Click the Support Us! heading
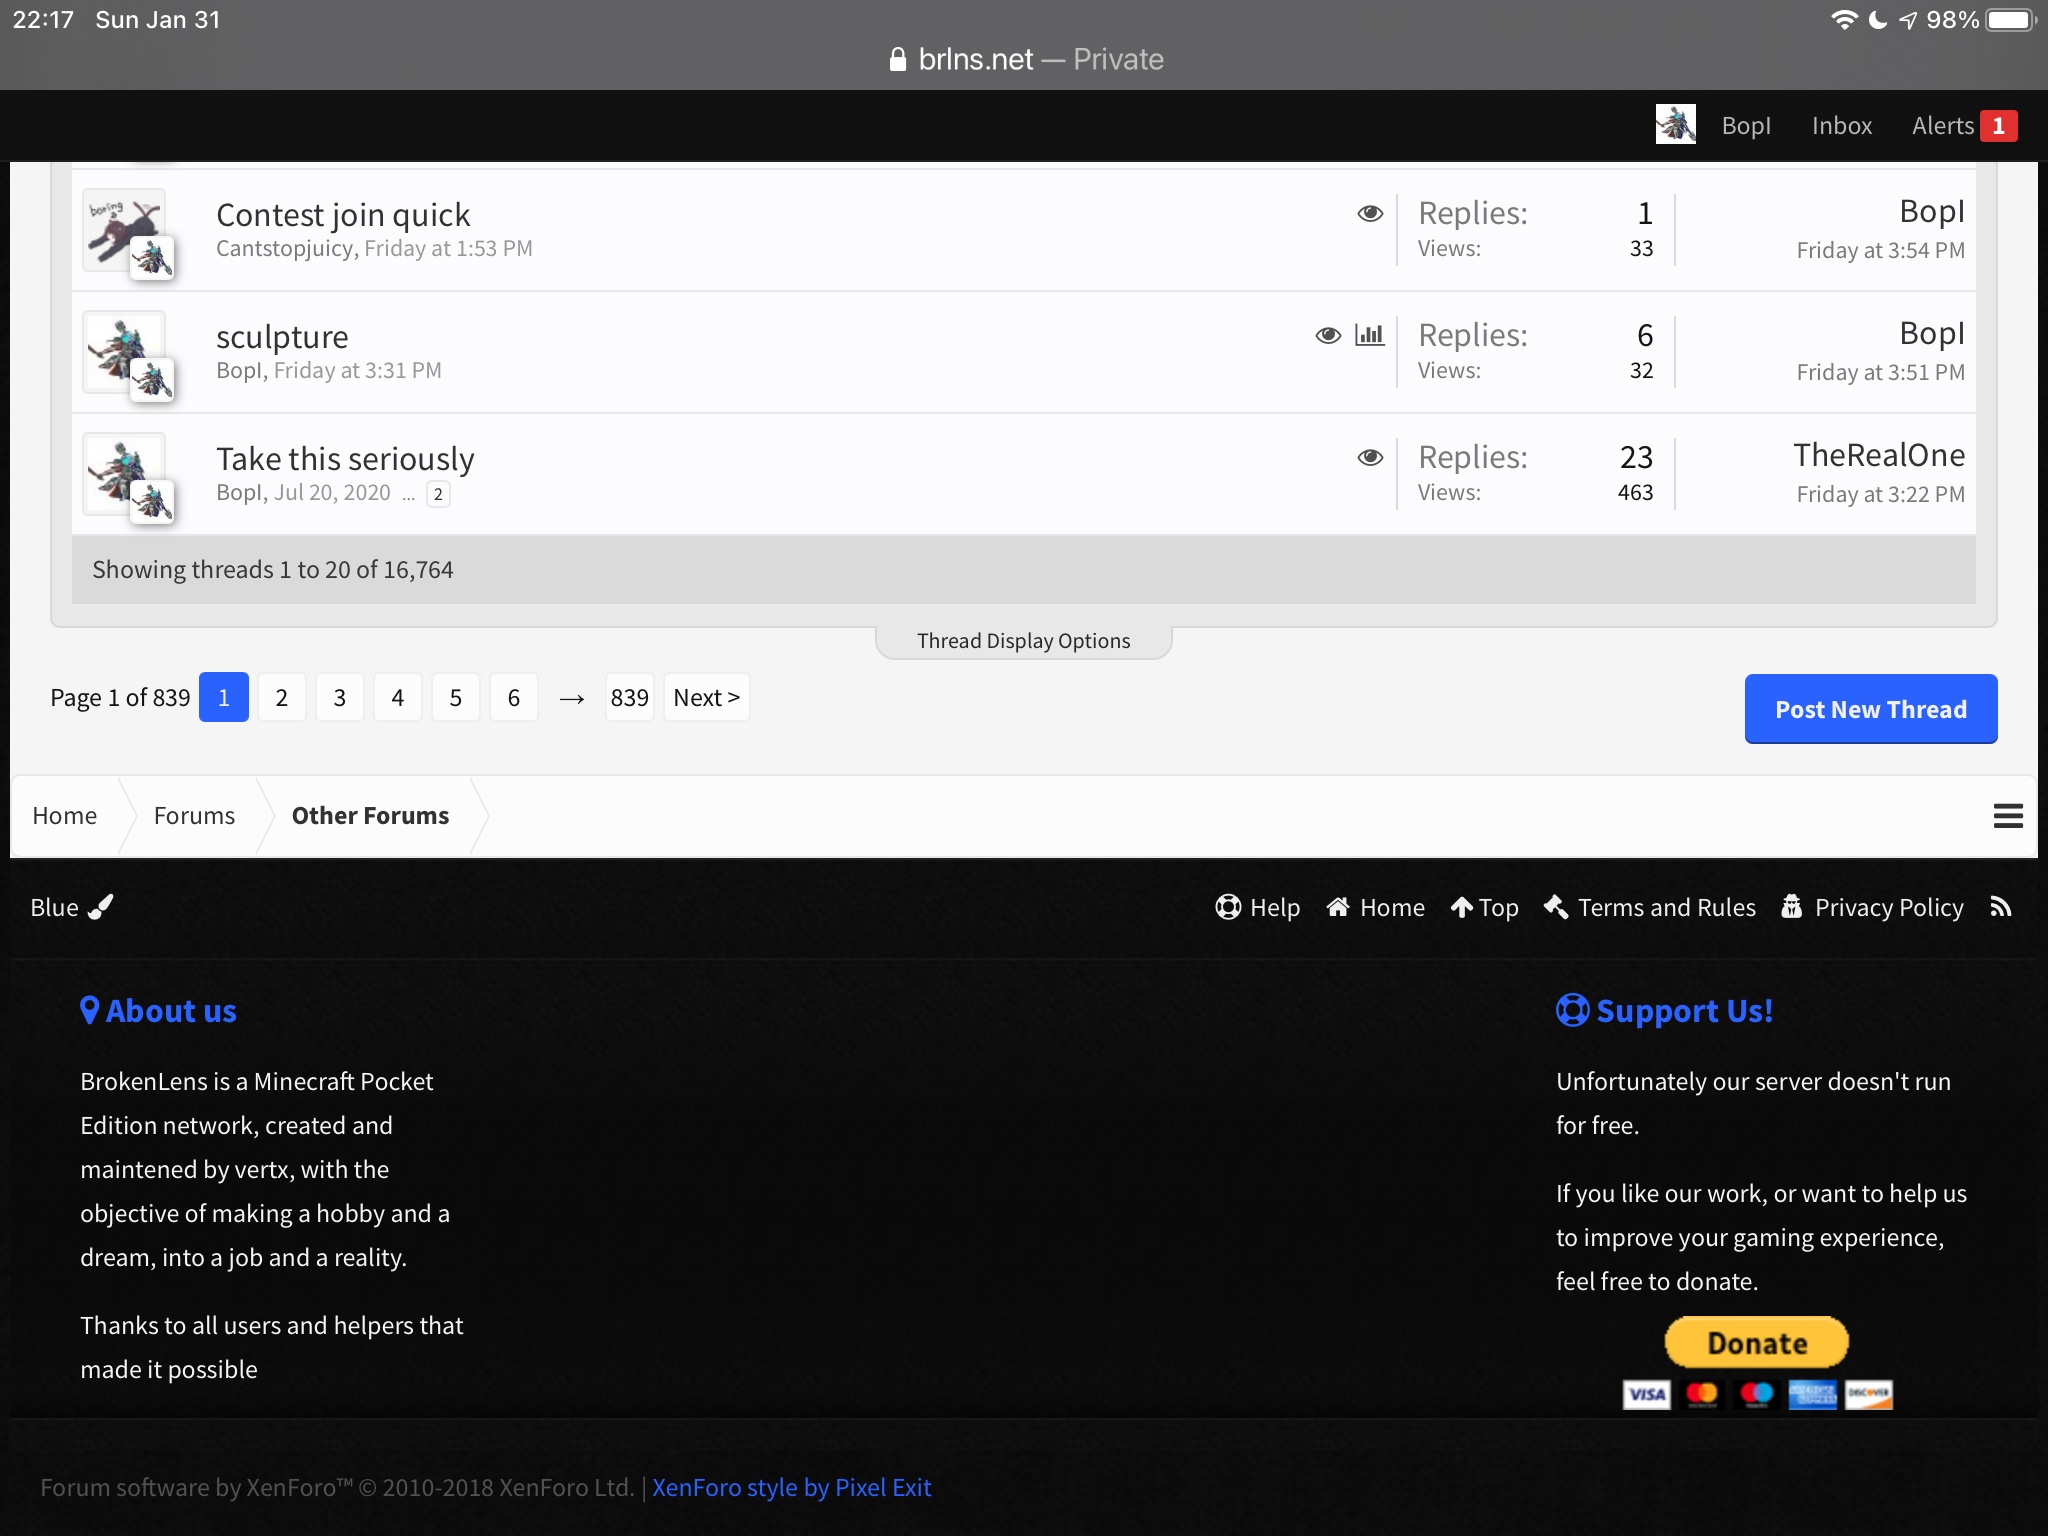2048x1536 pixels. pyautogui.click(x=1665, y=1011)
